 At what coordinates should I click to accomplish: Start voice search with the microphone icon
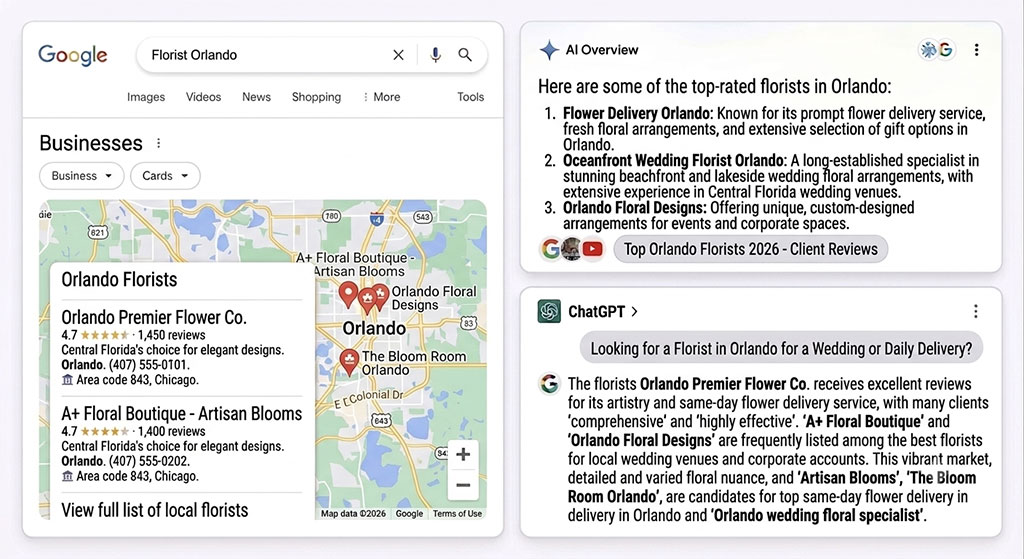point(436,55)
